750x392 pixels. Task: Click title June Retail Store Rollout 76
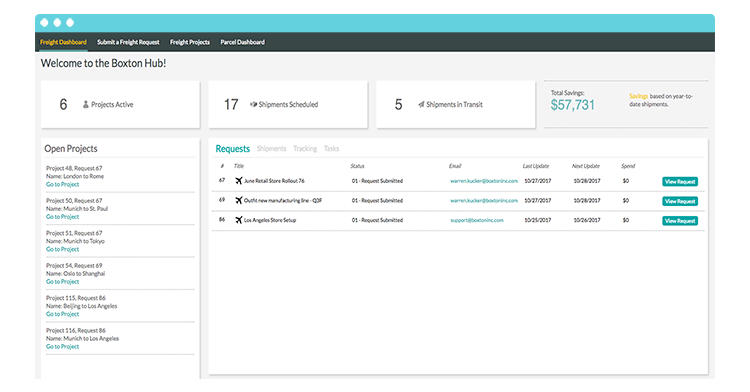pyautogui.click(x=274, y=181)
